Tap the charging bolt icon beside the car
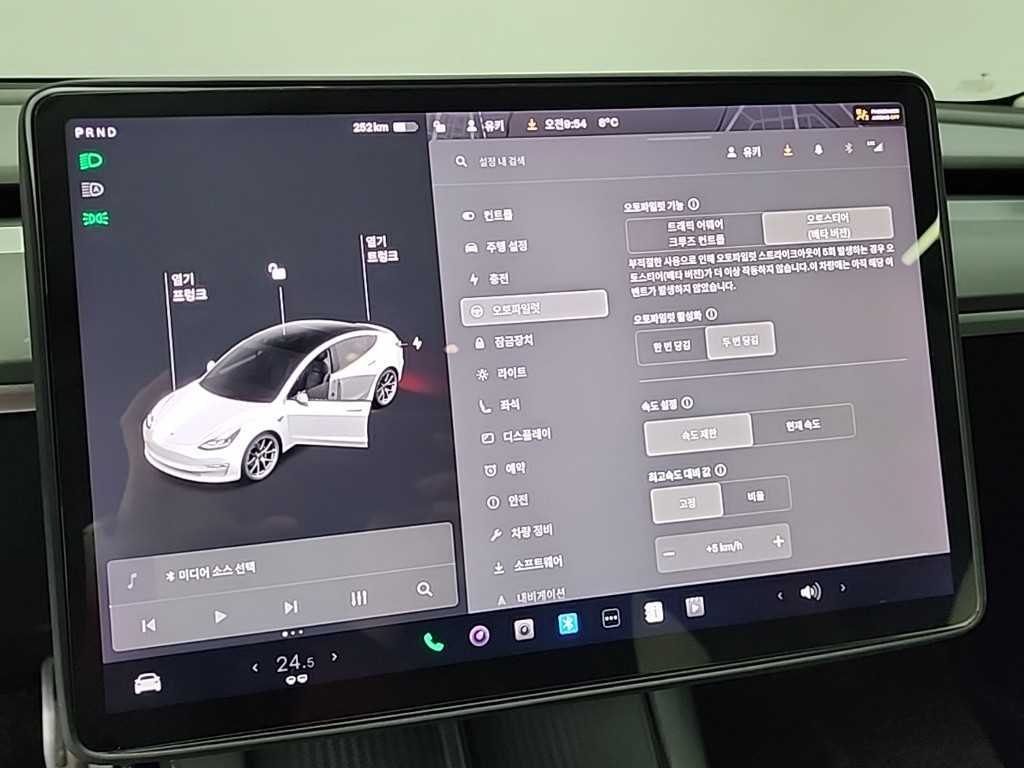This screenshot has height=768, width=1024. pyautogui.click(x=416, y=342)
